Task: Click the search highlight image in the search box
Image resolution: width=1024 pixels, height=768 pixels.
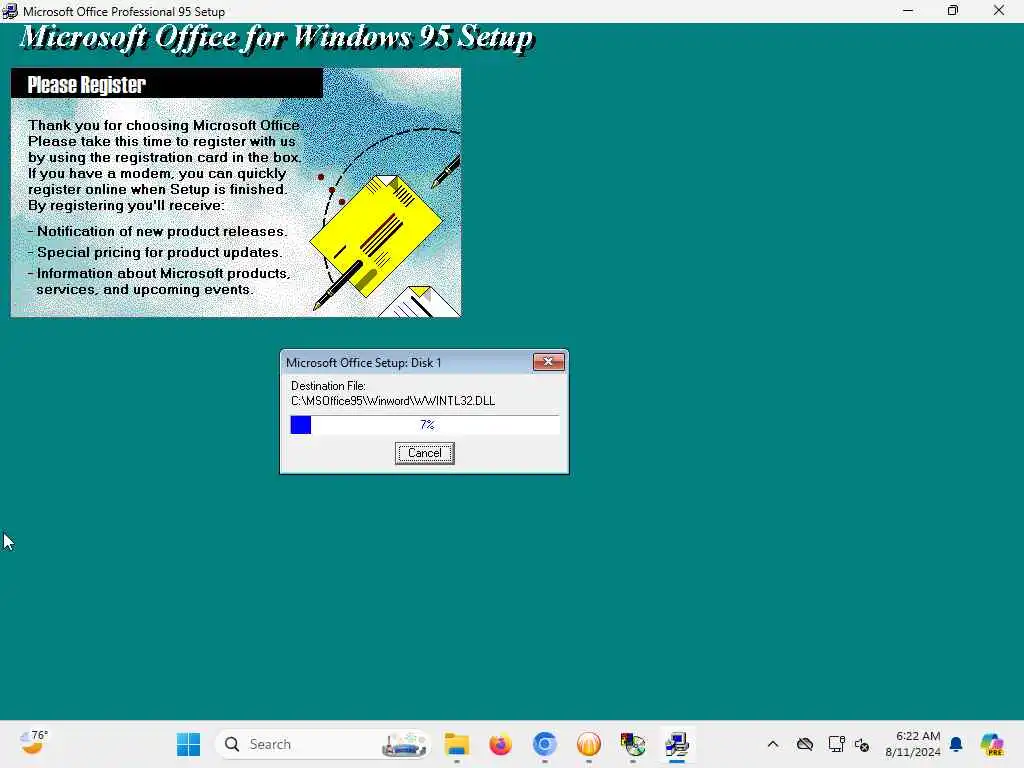Action: [405, 744]
